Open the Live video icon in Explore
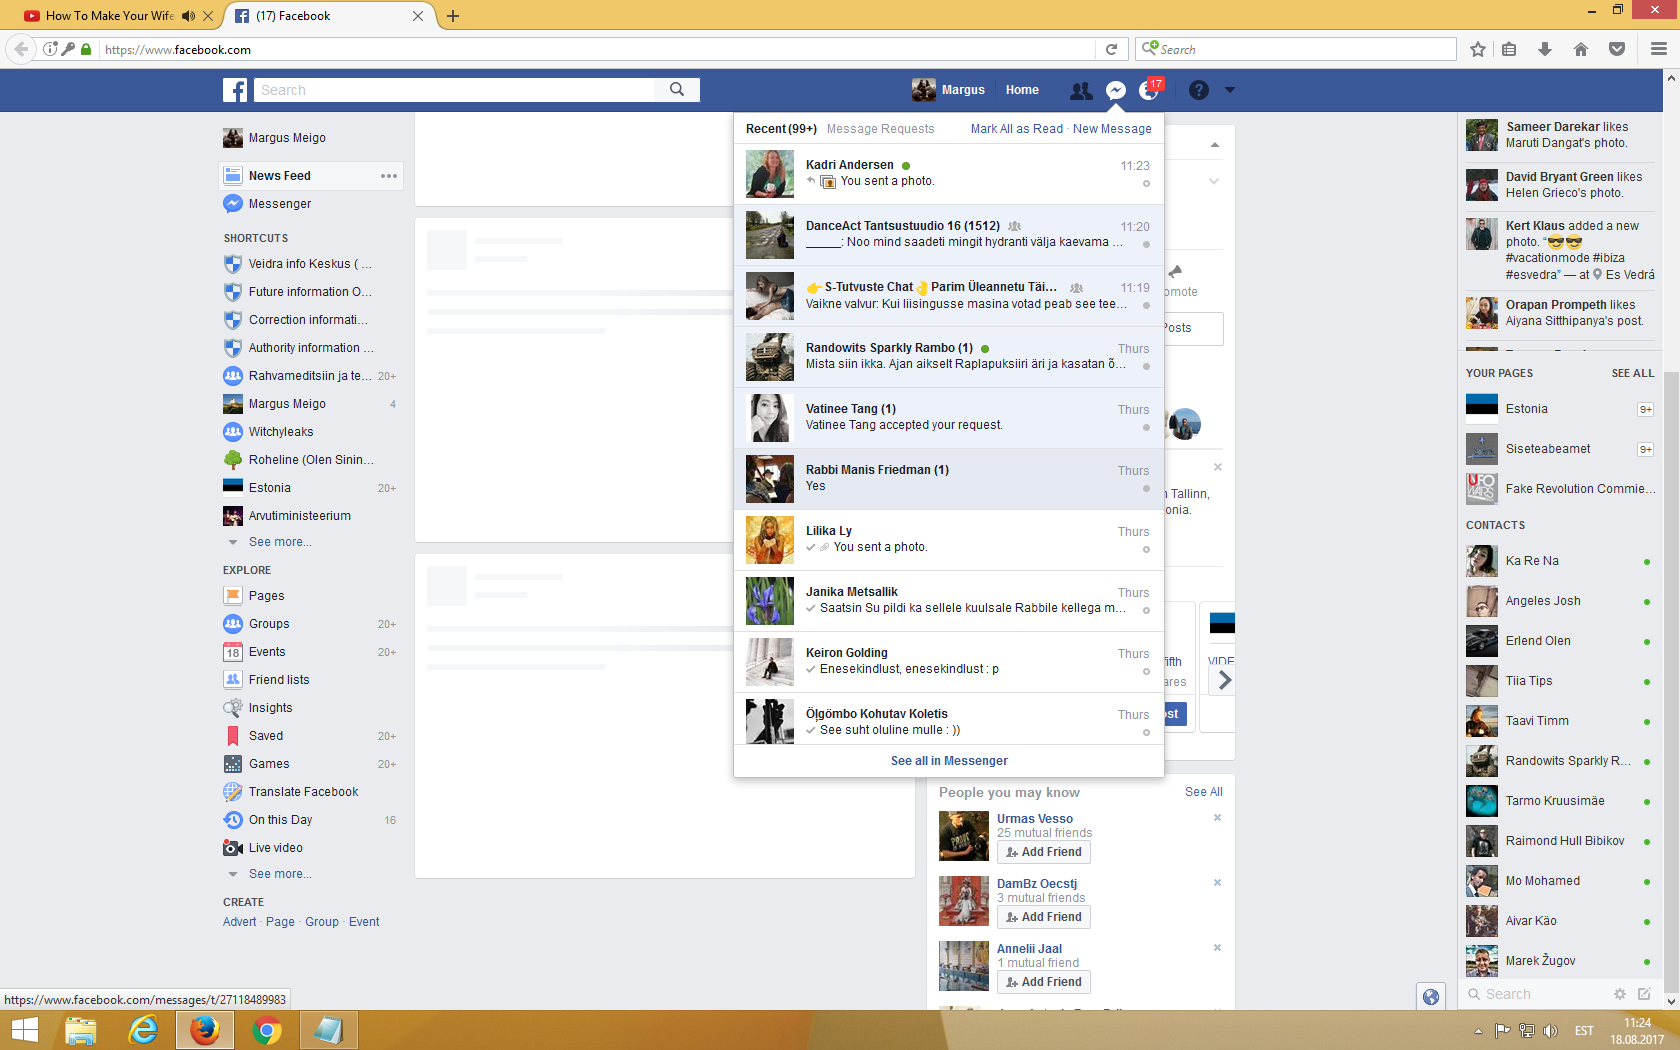Viewport: 1680px width, 1050px height. (233, 848)
